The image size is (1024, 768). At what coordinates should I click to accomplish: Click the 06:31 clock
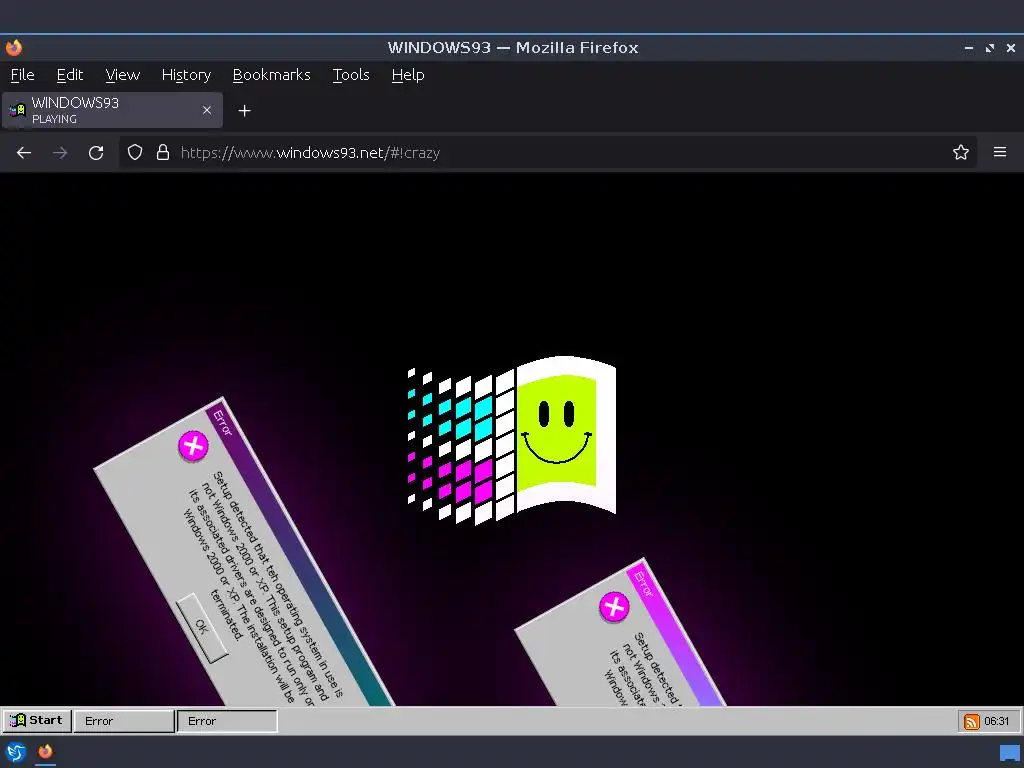[x=997, y=721]
